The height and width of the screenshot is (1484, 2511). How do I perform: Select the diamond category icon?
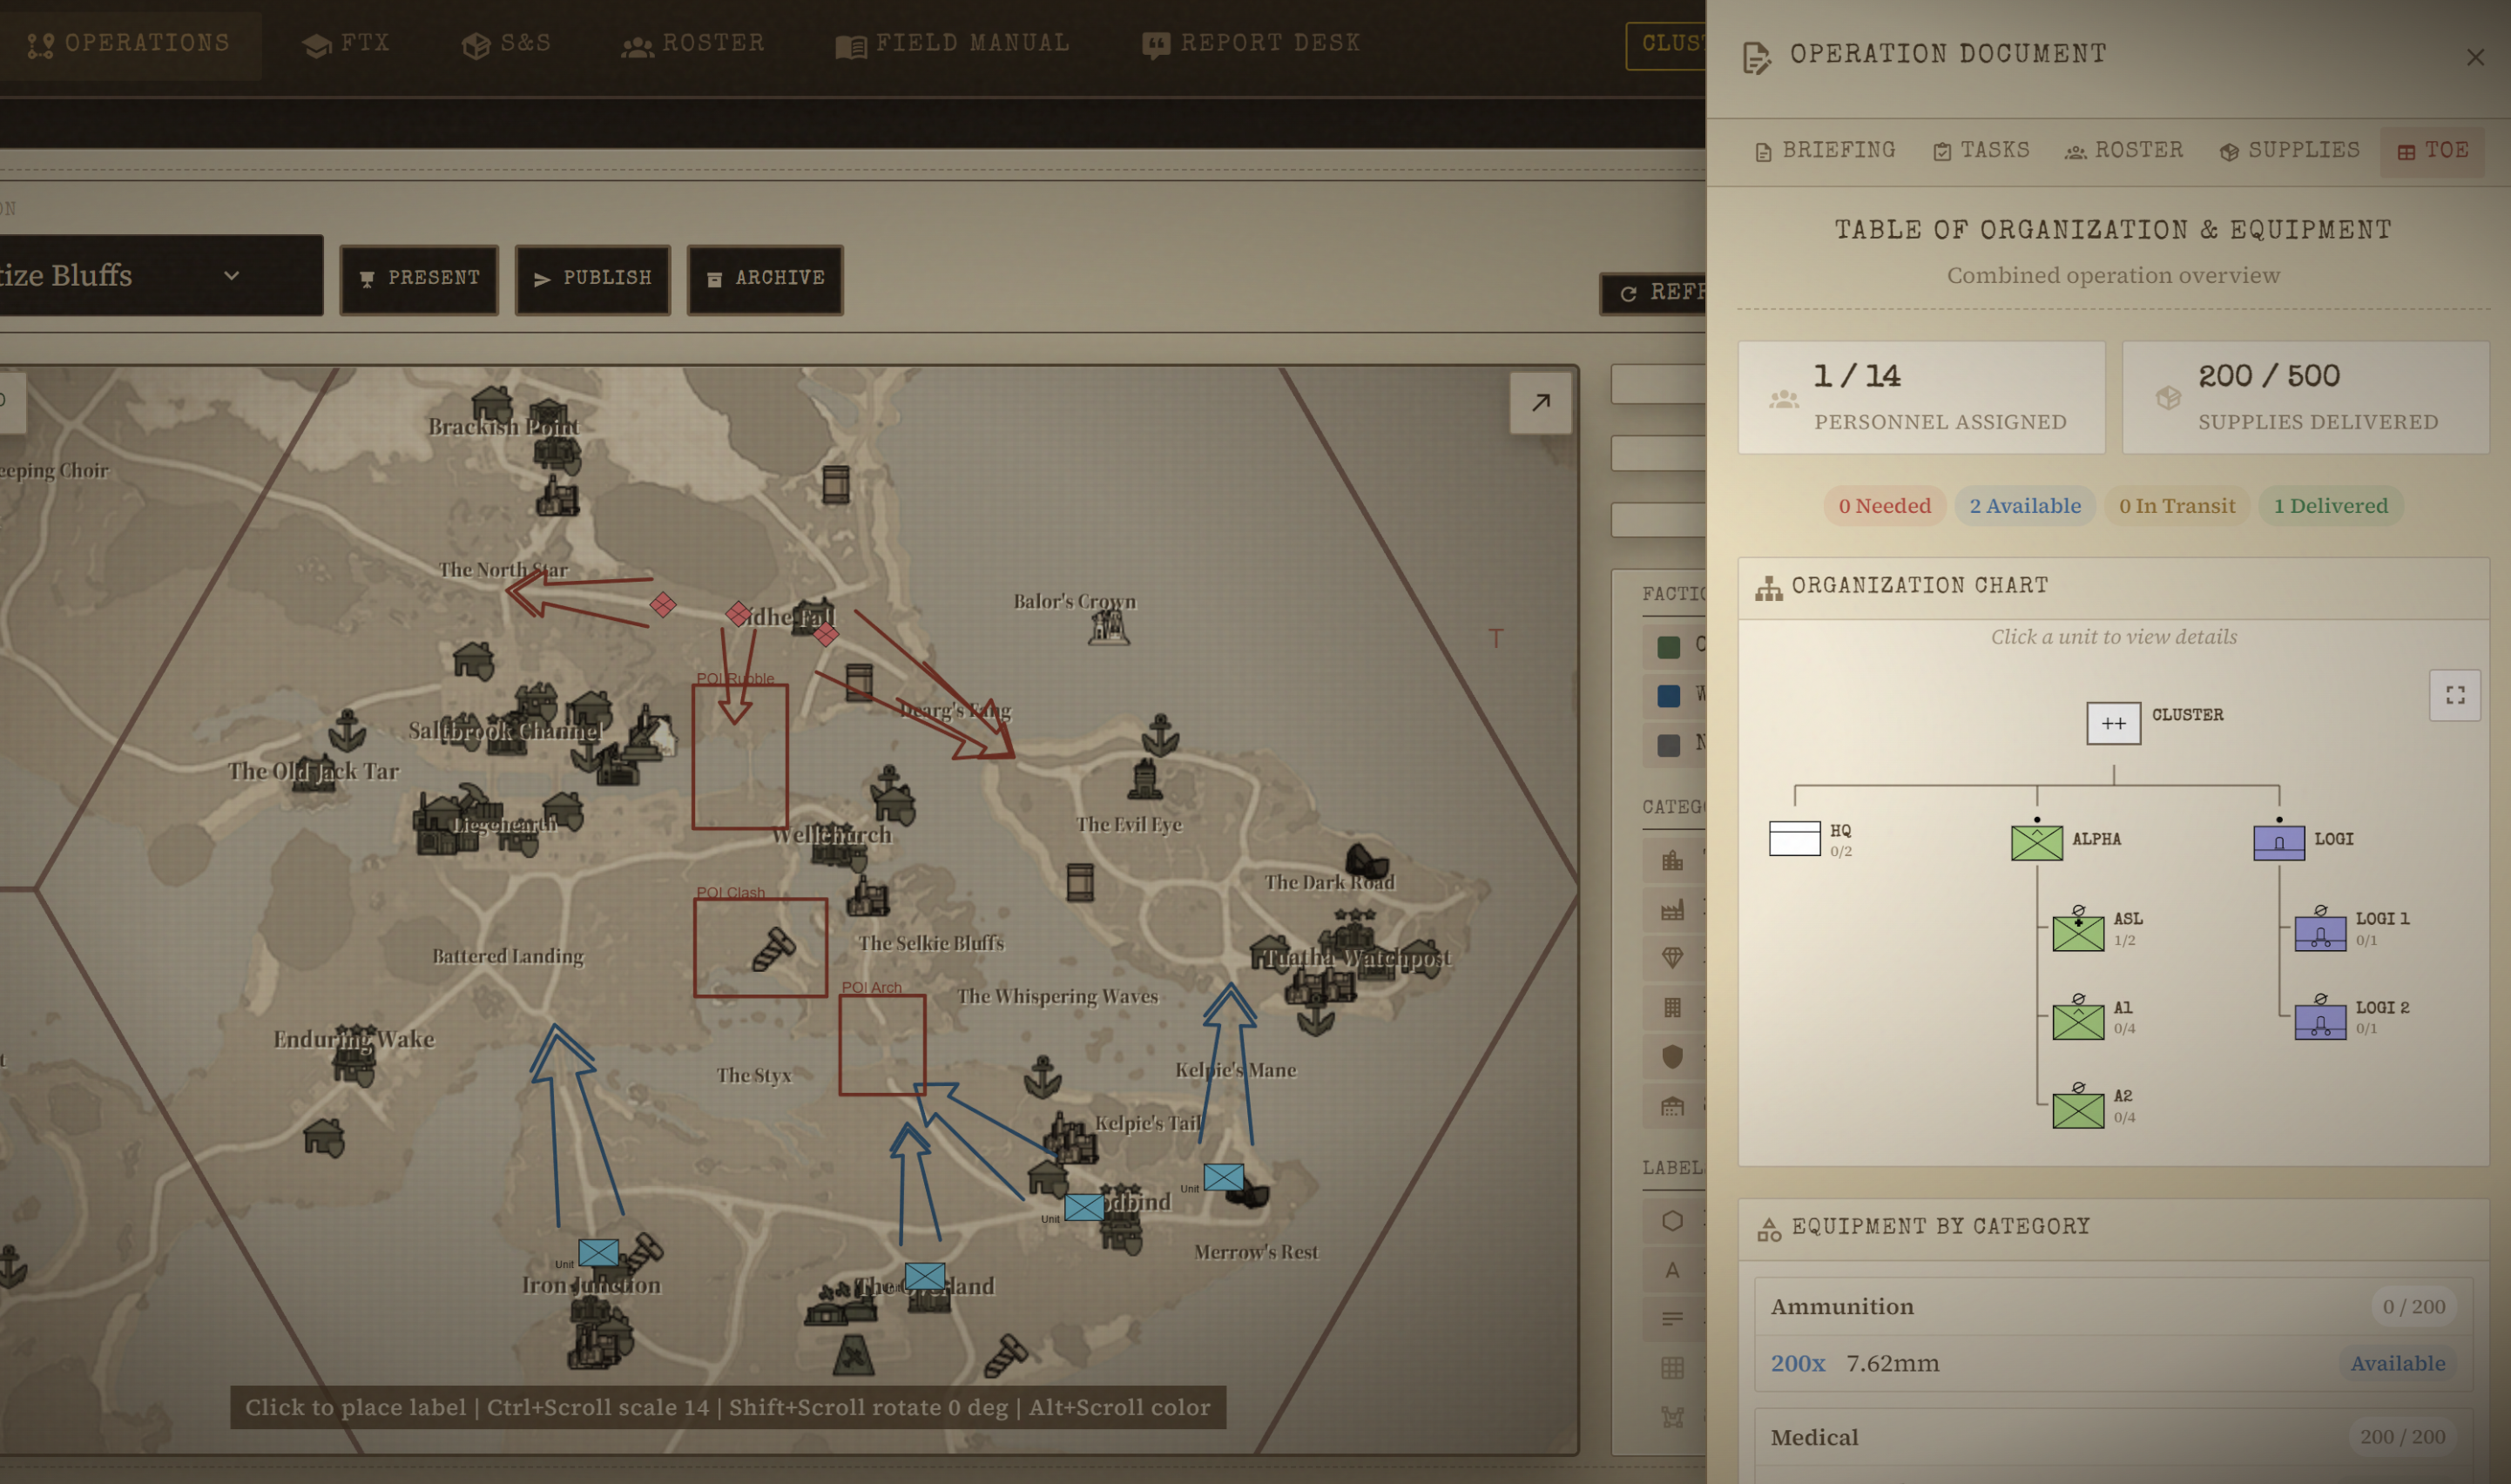(1672, 958)
